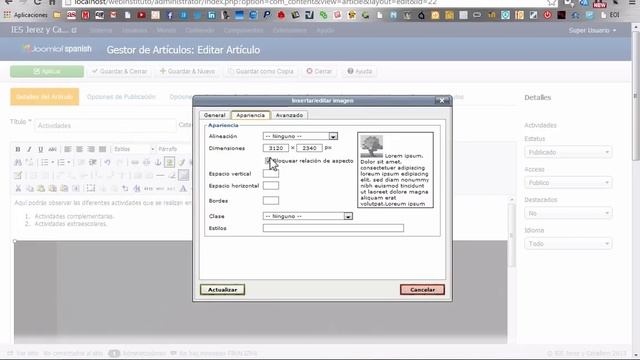
Task: Click the Estilos text field in dialog
Action: coord(333,228)
